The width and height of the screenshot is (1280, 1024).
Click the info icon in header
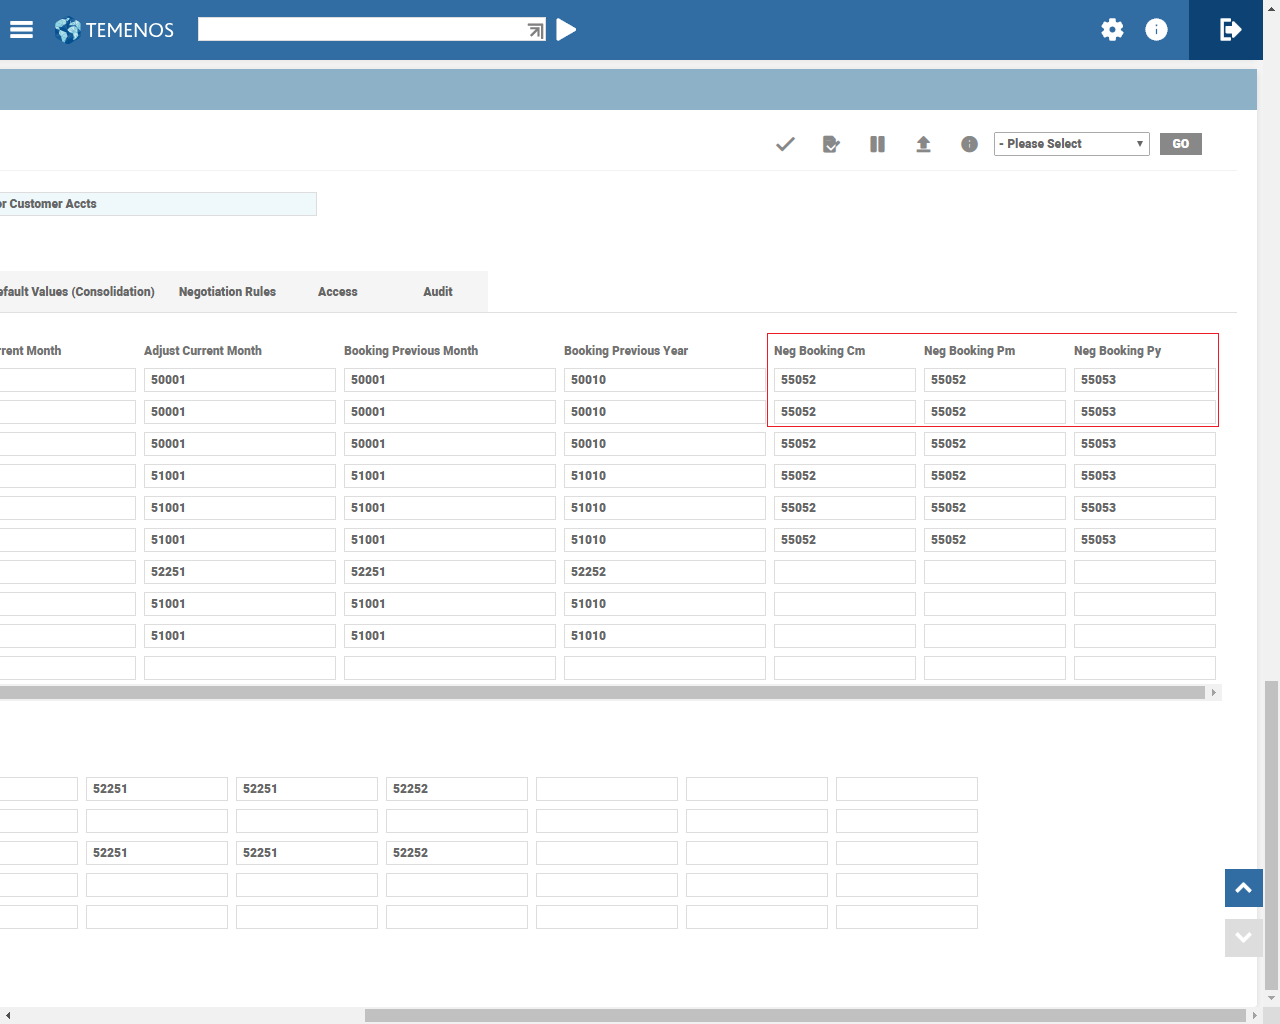click(x=1156, y=30)
